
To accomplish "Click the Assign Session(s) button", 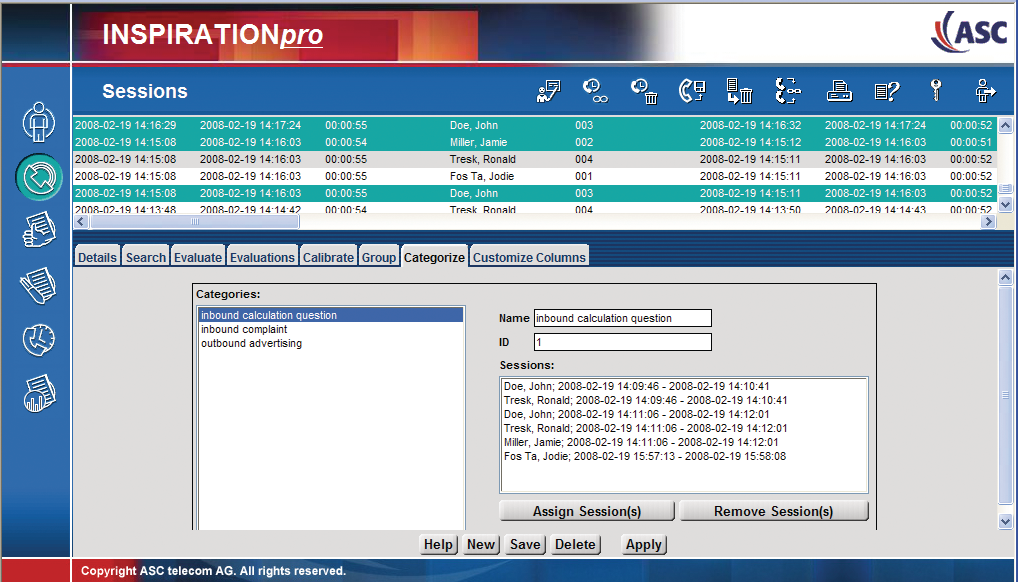I will (586, 510).
